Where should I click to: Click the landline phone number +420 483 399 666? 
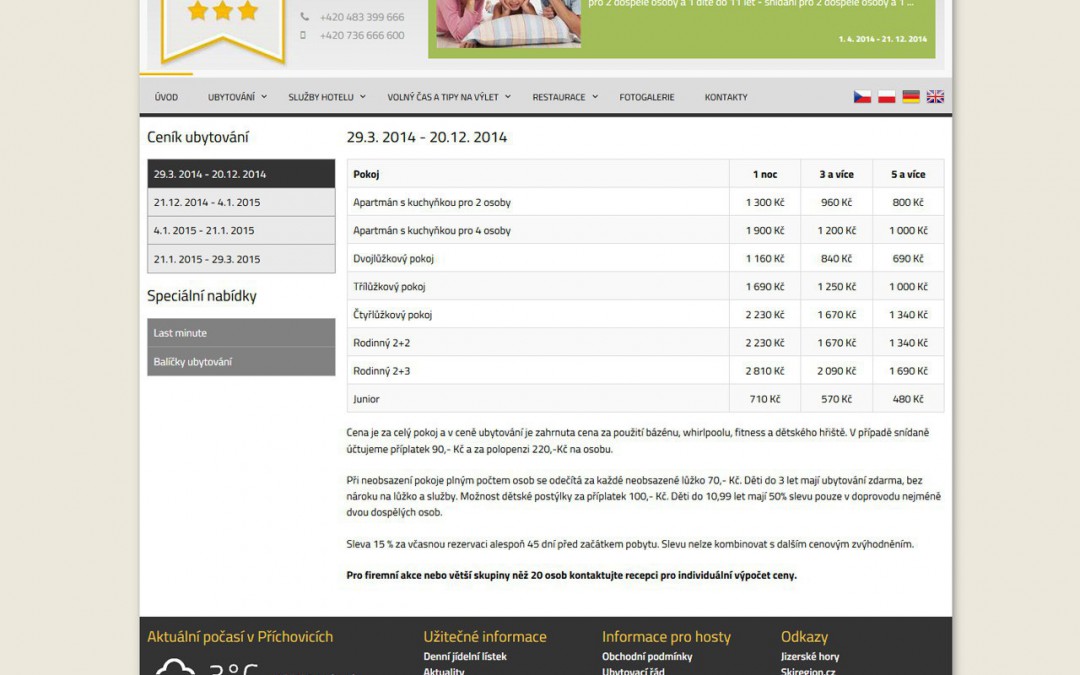coord(362,17)
